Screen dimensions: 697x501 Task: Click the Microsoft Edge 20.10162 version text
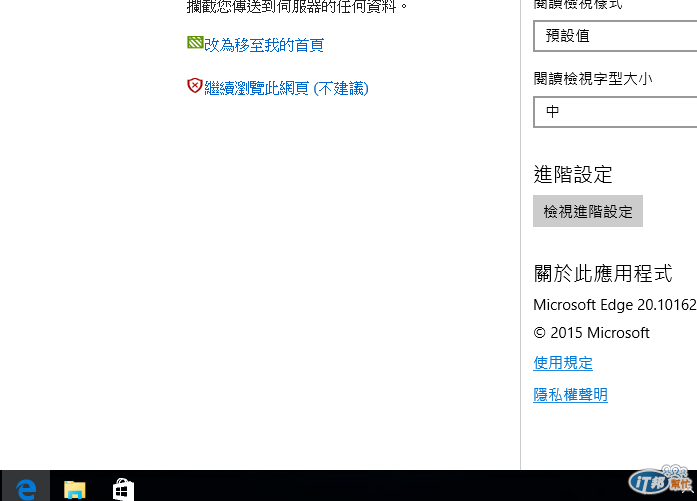click(x=615, y=305)
